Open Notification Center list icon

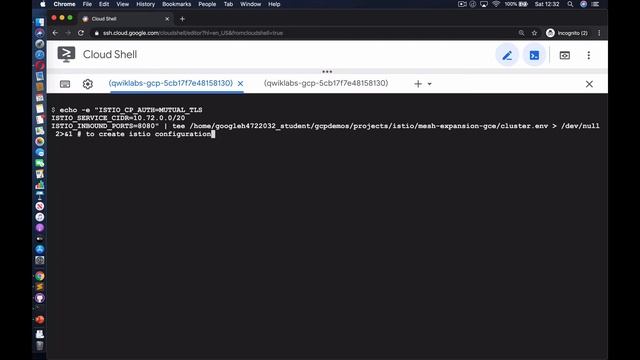[x=596, y=4]
